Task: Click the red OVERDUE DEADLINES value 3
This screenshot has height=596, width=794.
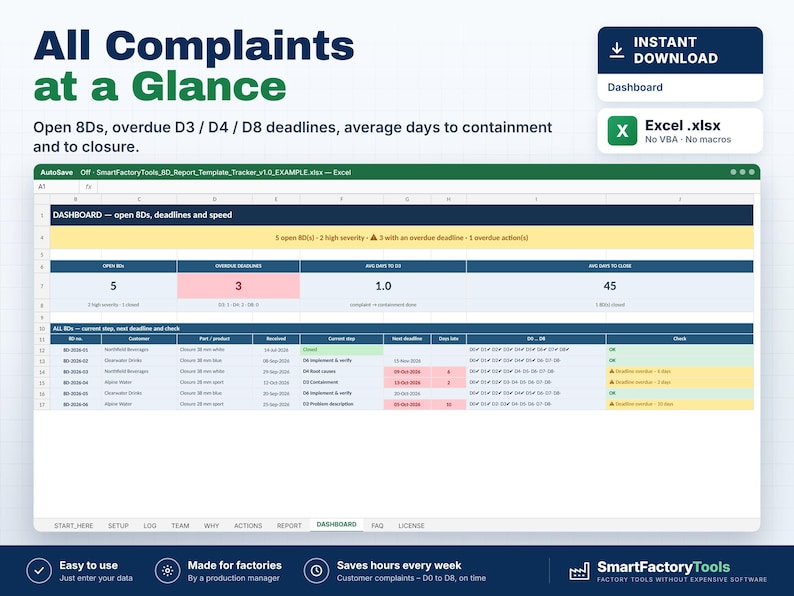Action: [x=238, y=286]
